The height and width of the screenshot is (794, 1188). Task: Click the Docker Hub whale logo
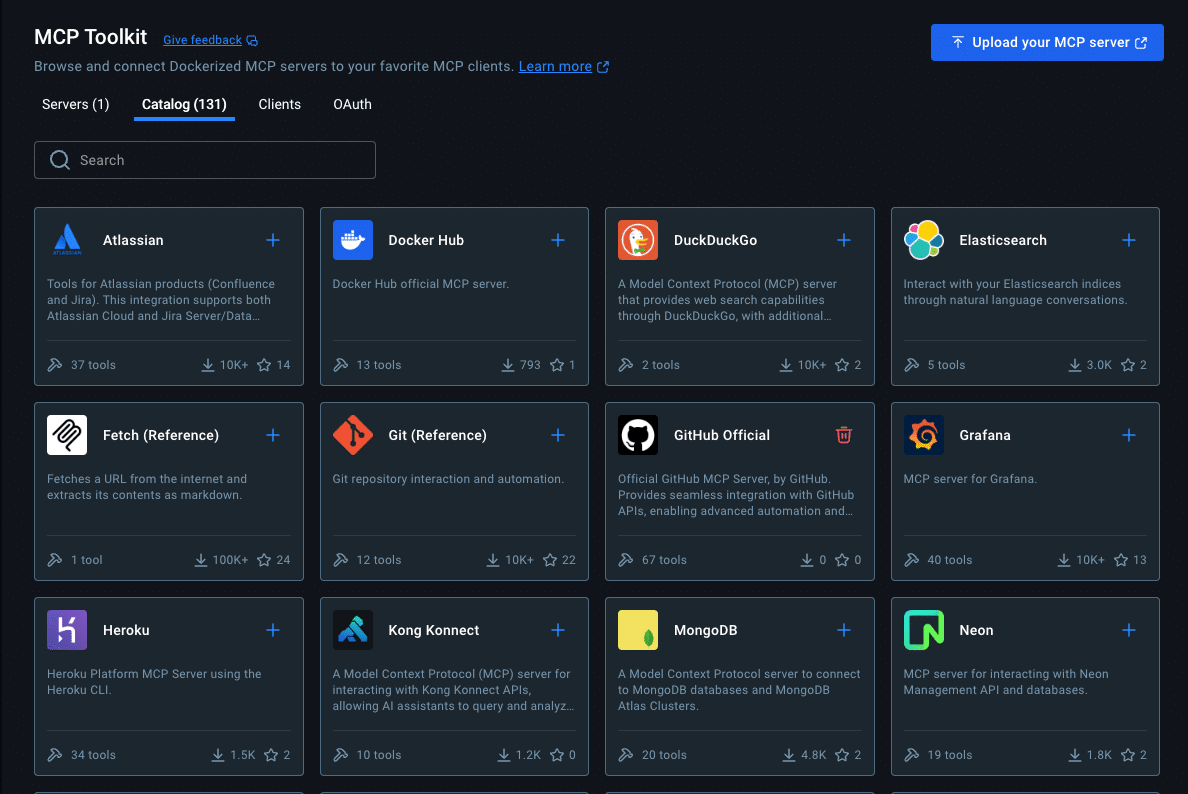352,240
